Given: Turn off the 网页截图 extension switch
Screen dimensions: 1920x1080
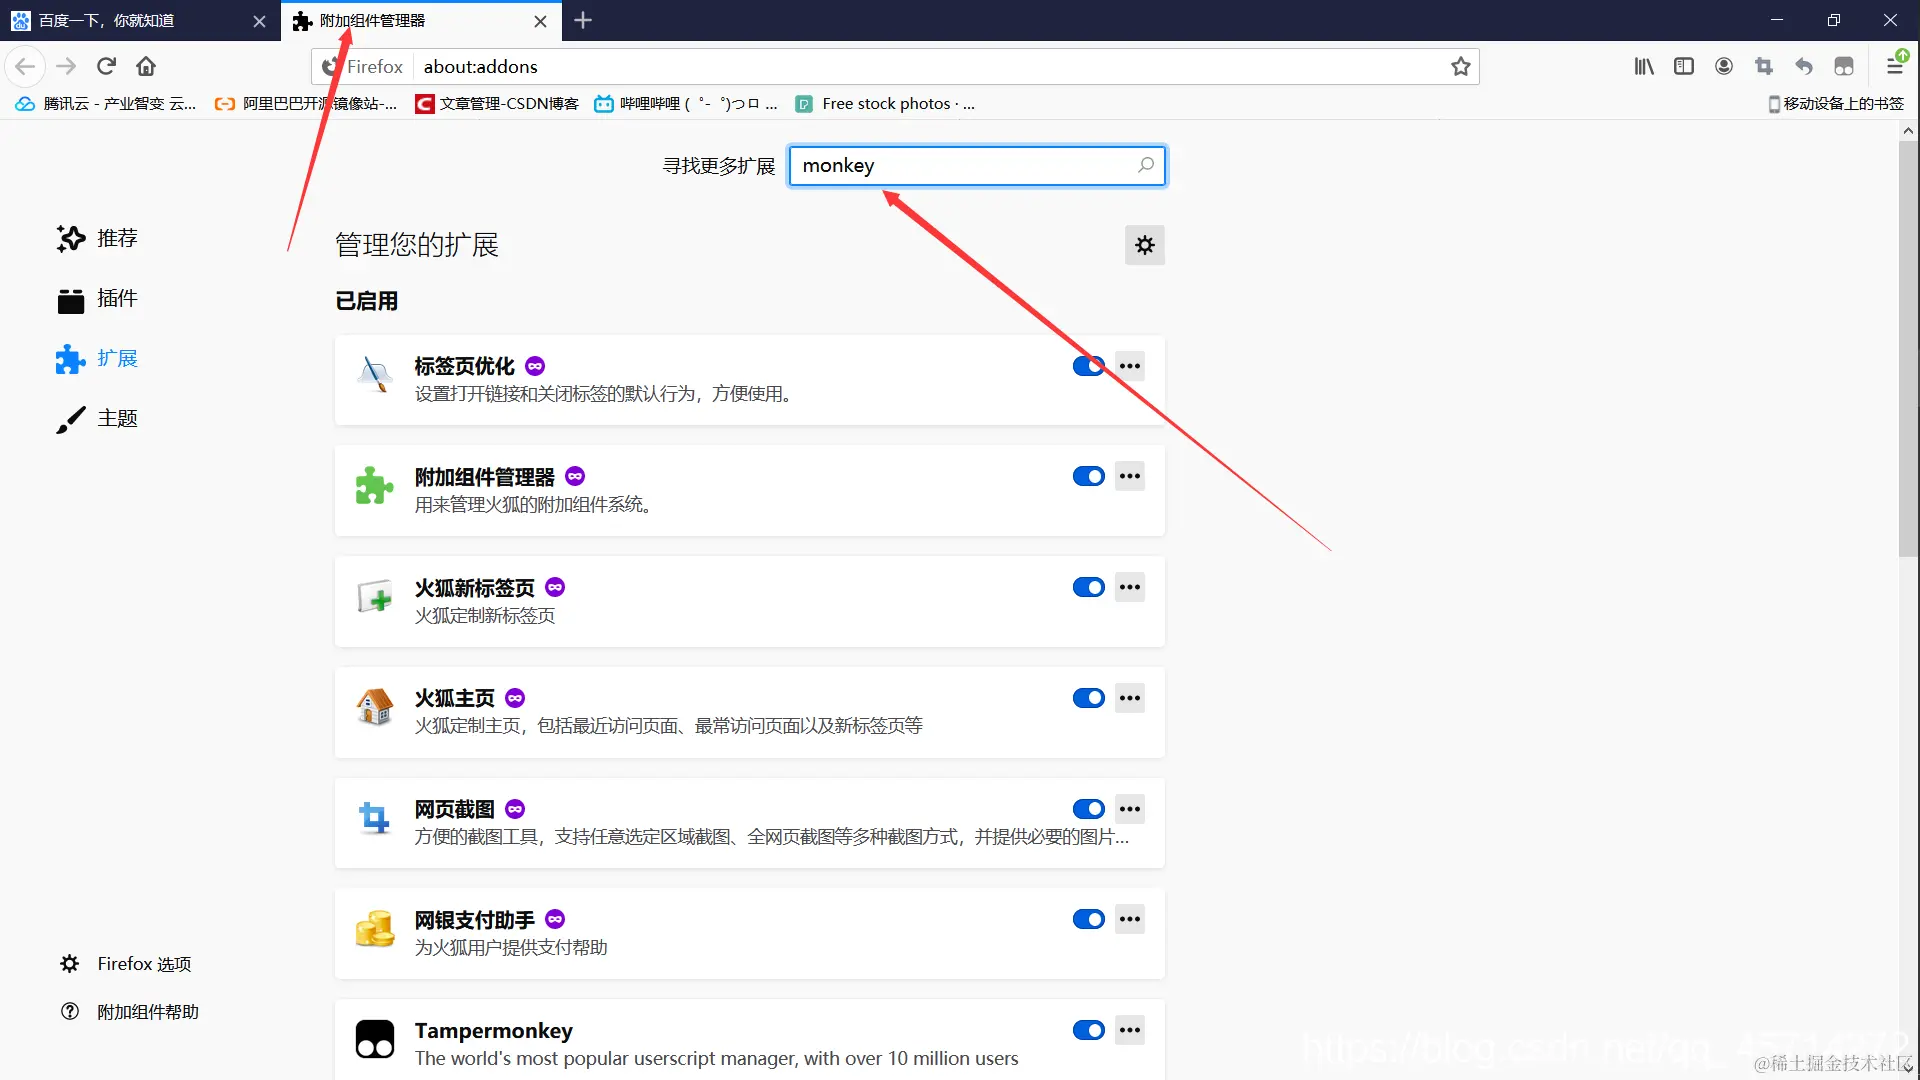Looking at the screenshot, I should click(1088, 809).
